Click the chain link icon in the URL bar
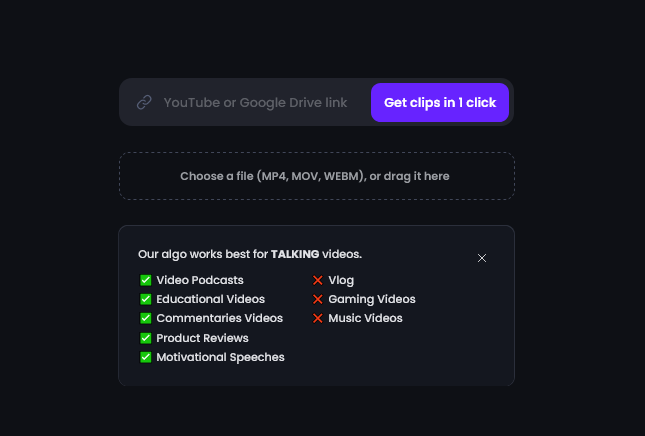Screen dimensions: 645x436 point(144,102)
